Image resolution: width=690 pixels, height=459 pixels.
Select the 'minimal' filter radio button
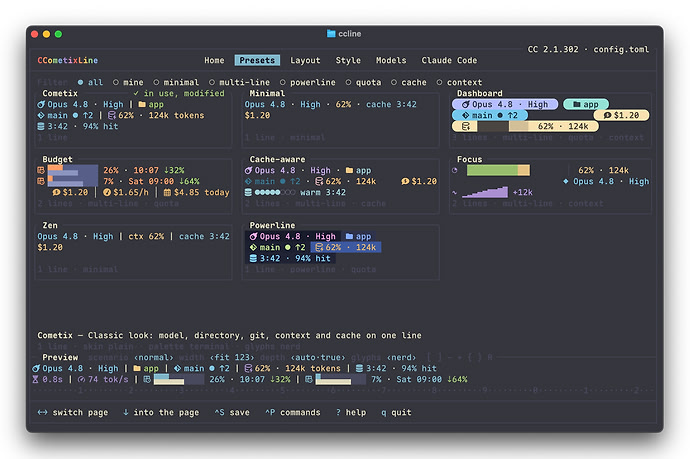[x=176, y=82]
